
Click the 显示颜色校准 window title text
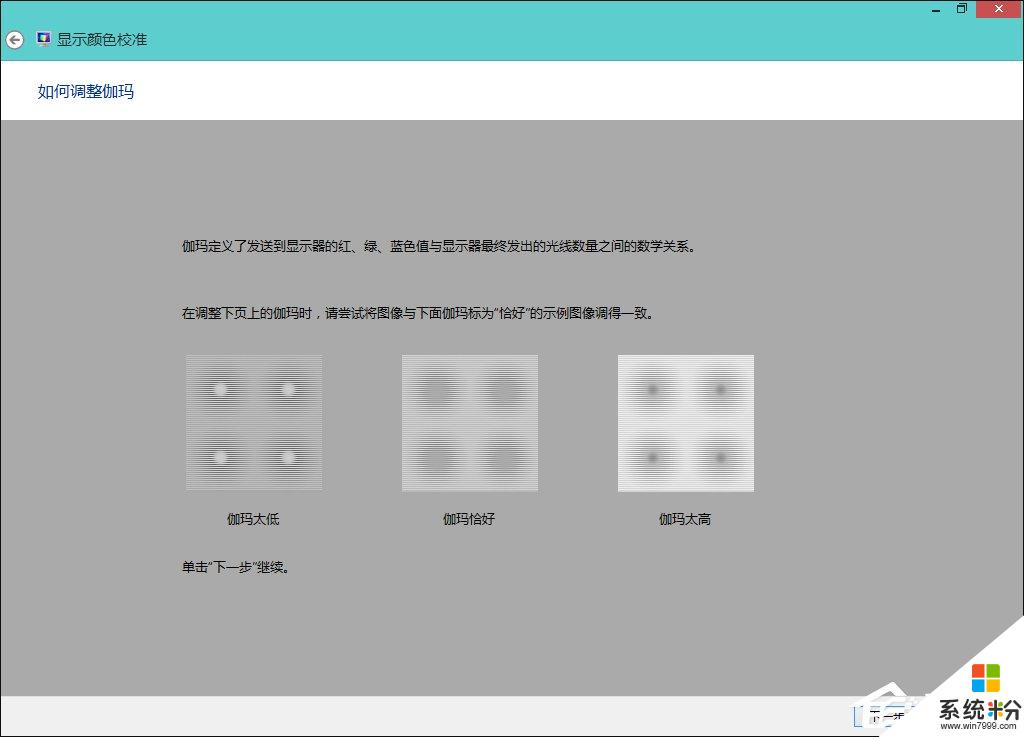102,40
